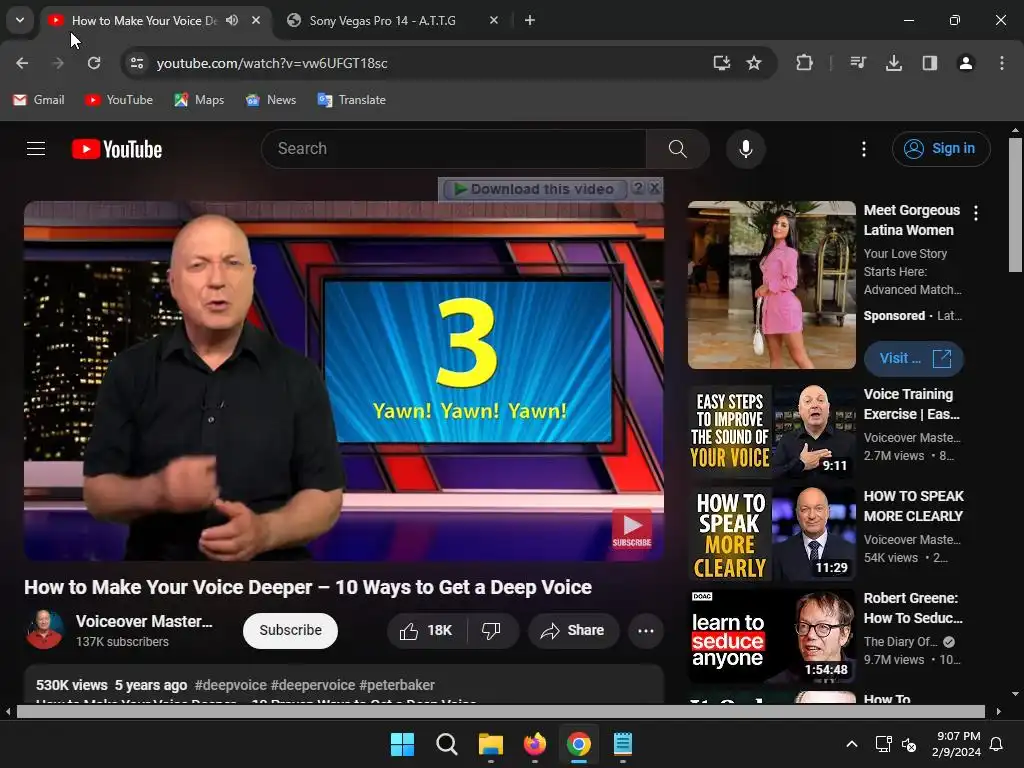Click the #deepvoice hashtag

(231, 685)
